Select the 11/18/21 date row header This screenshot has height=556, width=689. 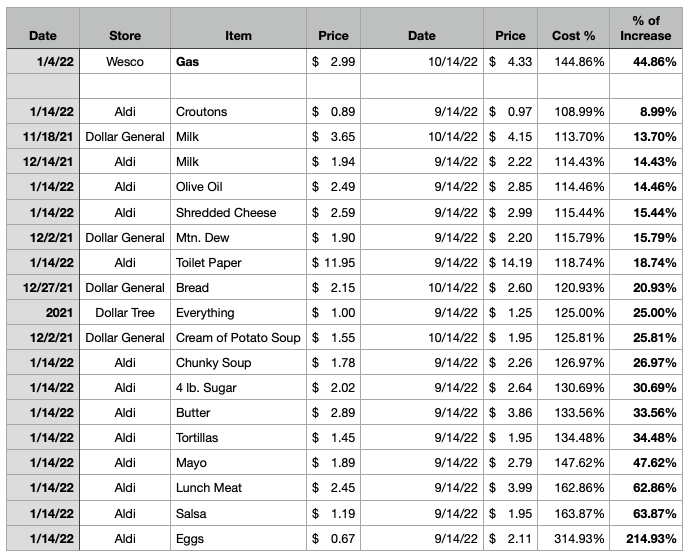click(x=43, y=136)
